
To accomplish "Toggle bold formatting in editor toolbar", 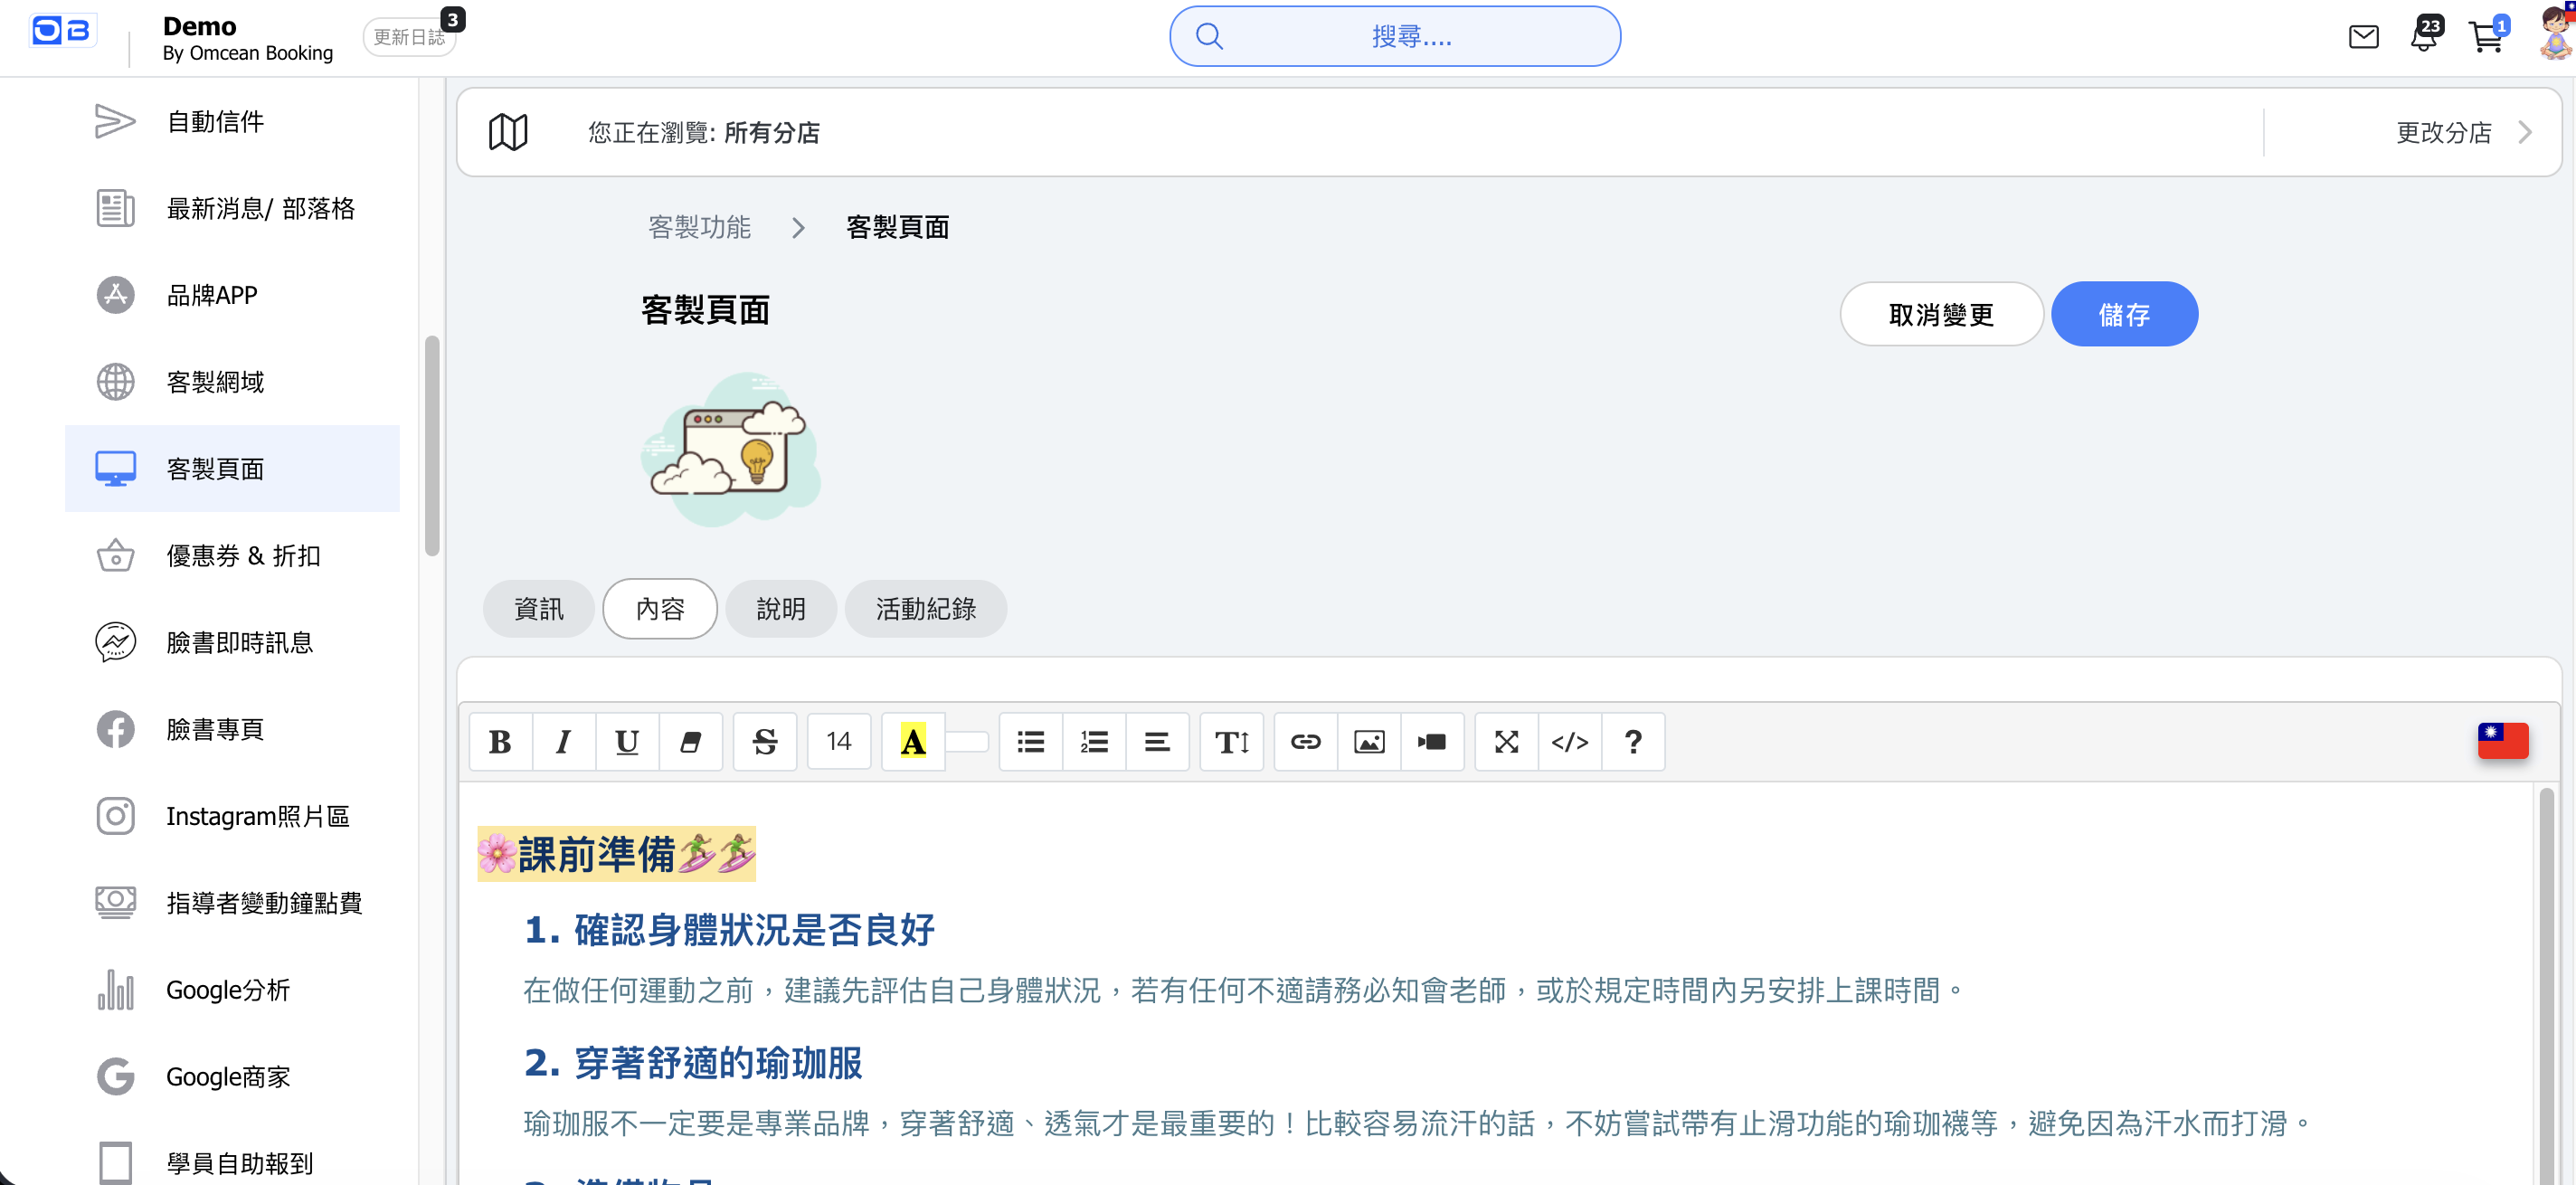I will (x=500, y=741).
